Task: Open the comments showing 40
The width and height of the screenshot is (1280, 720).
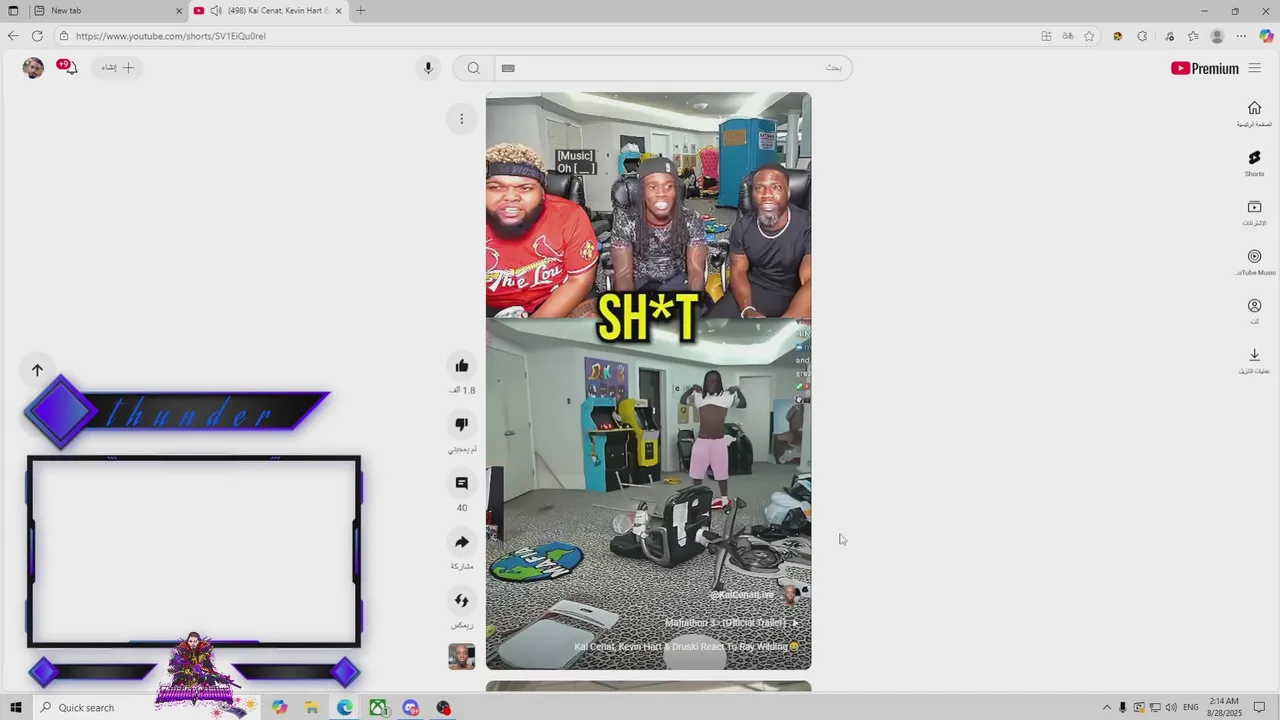Action: click(x=461, y=483)
